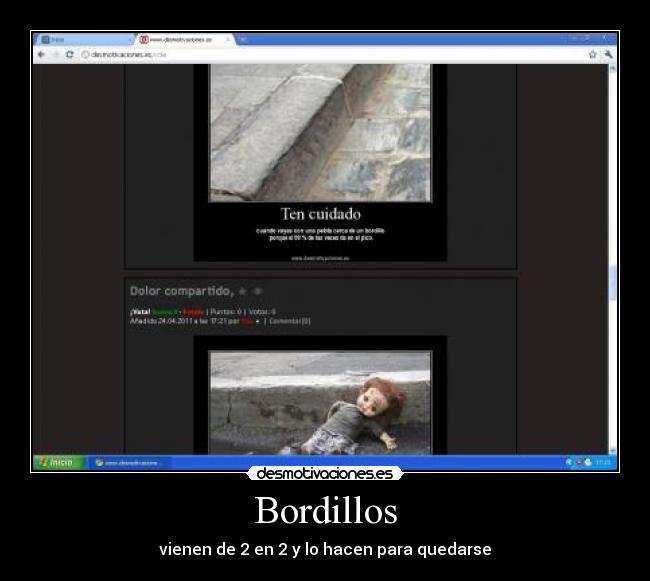Image resolution: width=650 pixels, height=581 pixels.
Task: Click the 'Ten cuidado' caption text
Action: click(320, 214)
